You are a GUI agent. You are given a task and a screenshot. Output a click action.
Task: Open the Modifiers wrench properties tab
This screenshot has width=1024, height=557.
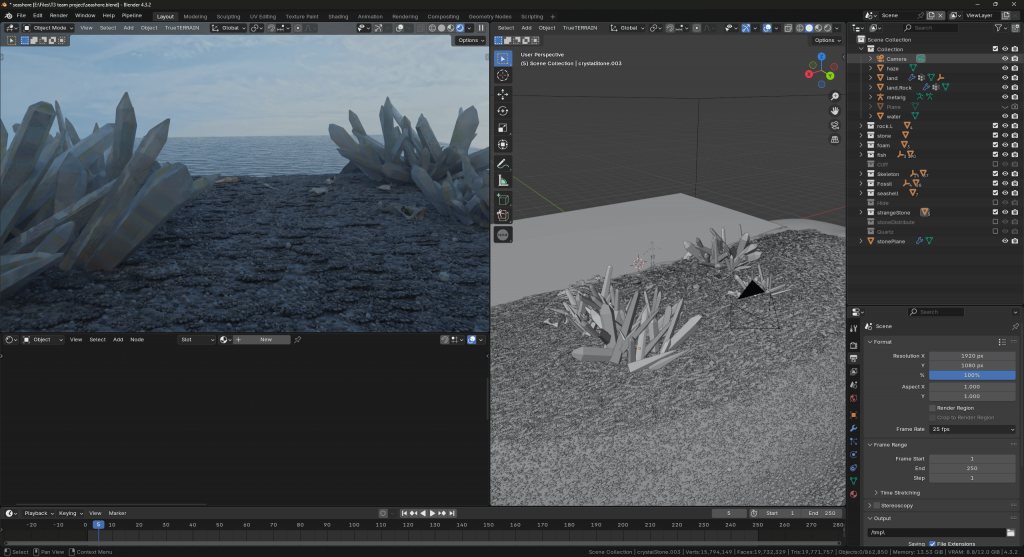tap(853, 427)
